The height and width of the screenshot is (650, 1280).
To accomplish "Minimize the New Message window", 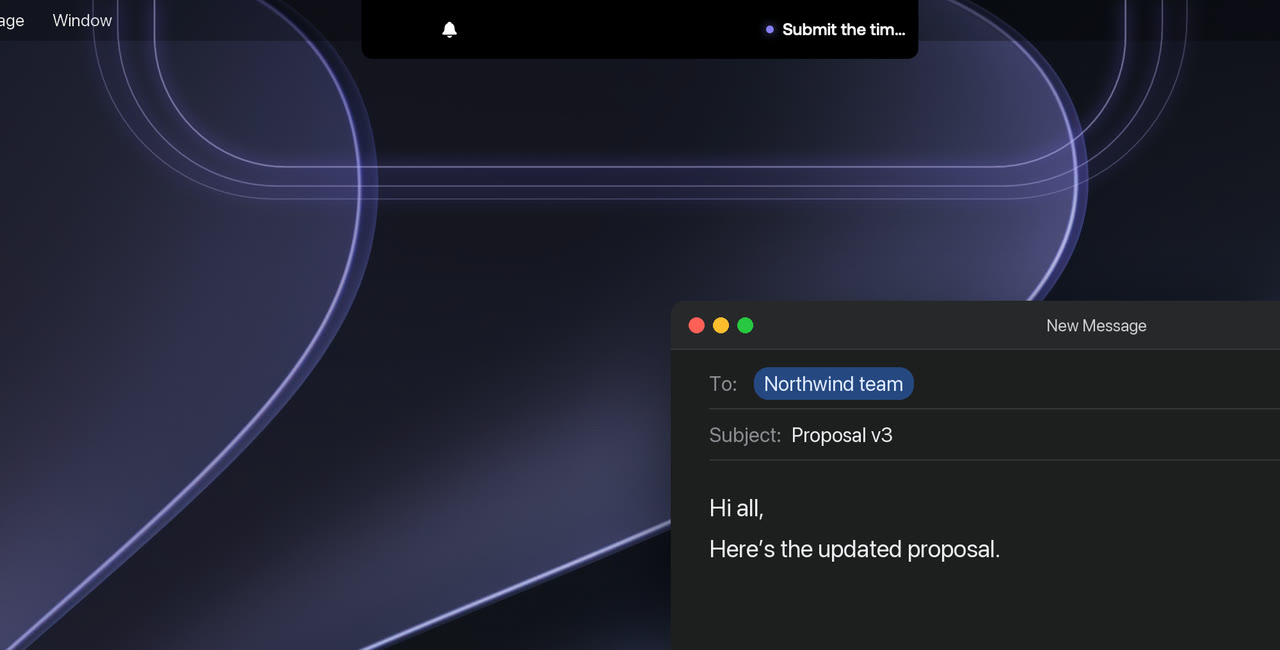I will pos(721,325).
